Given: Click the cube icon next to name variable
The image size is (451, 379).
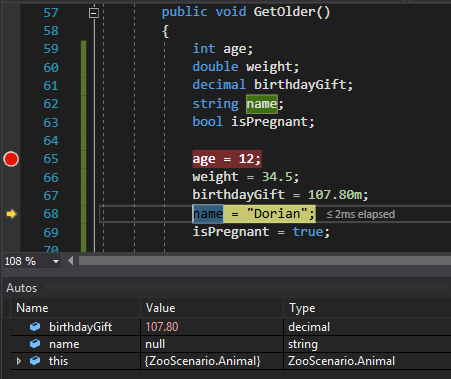Looking at the screenshot, I should click(x=35, y=344).
